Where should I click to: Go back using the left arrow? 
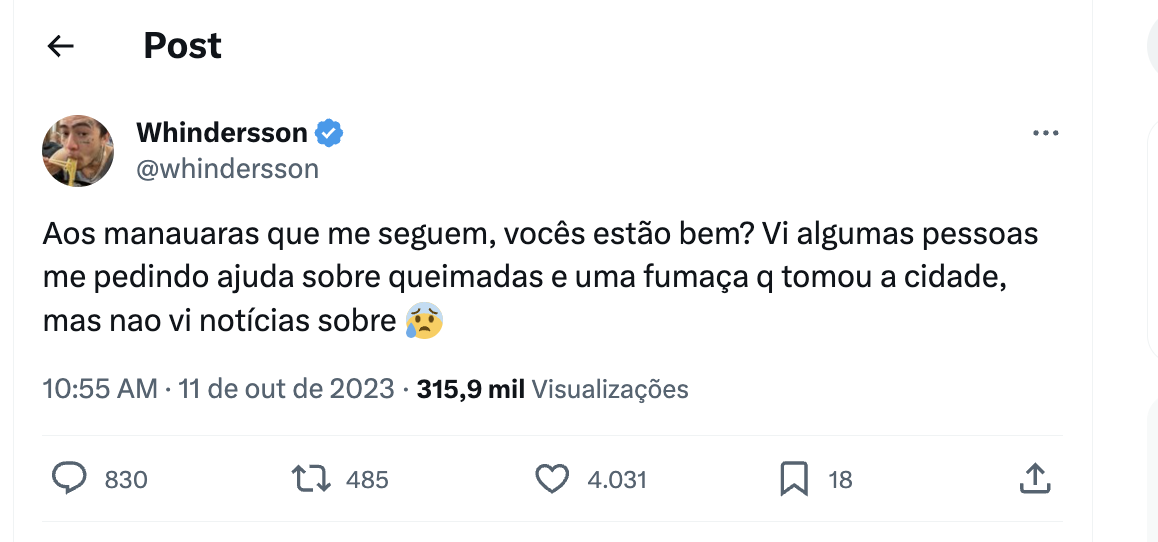pos(61,46)
